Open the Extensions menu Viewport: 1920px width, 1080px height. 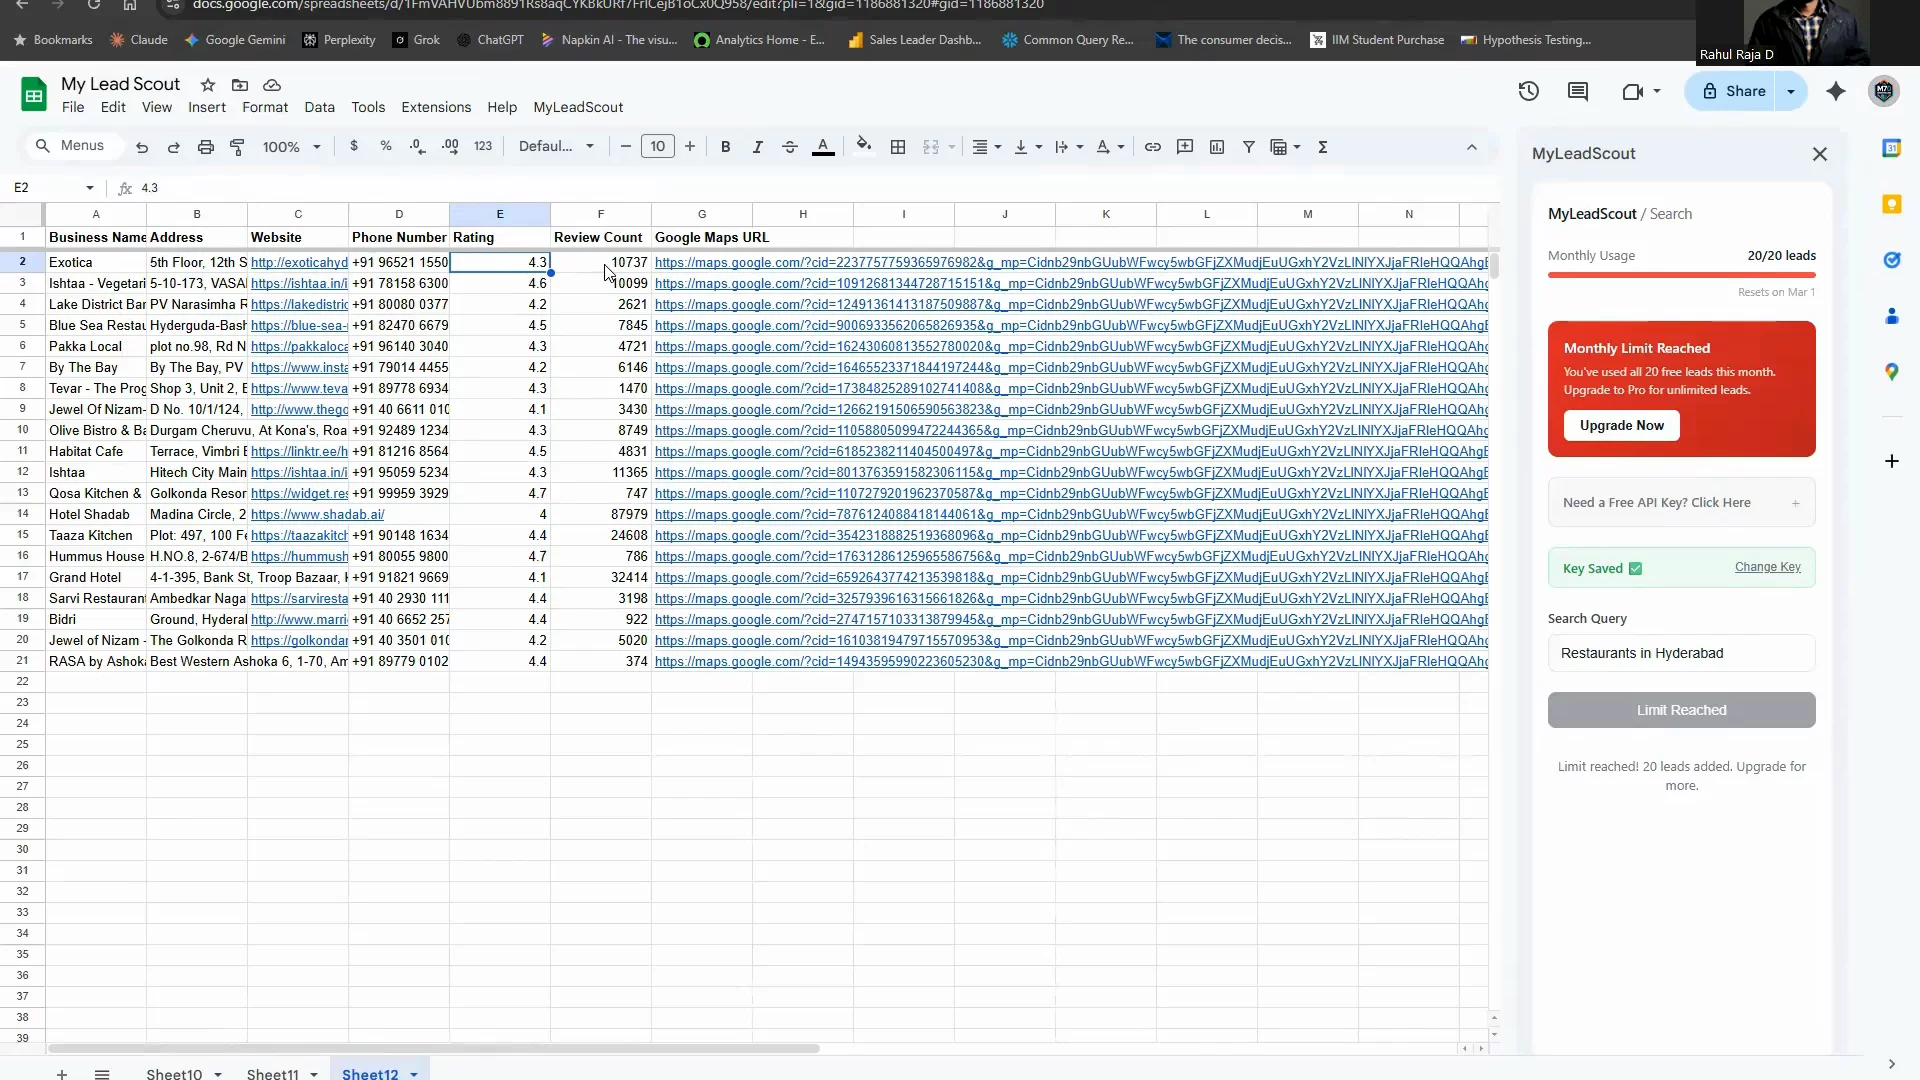click(x=436, y=107)
